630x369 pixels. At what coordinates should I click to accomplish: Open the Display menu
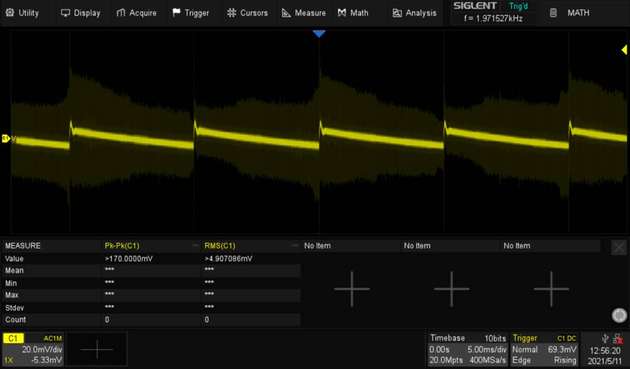[x=81, y=13]
